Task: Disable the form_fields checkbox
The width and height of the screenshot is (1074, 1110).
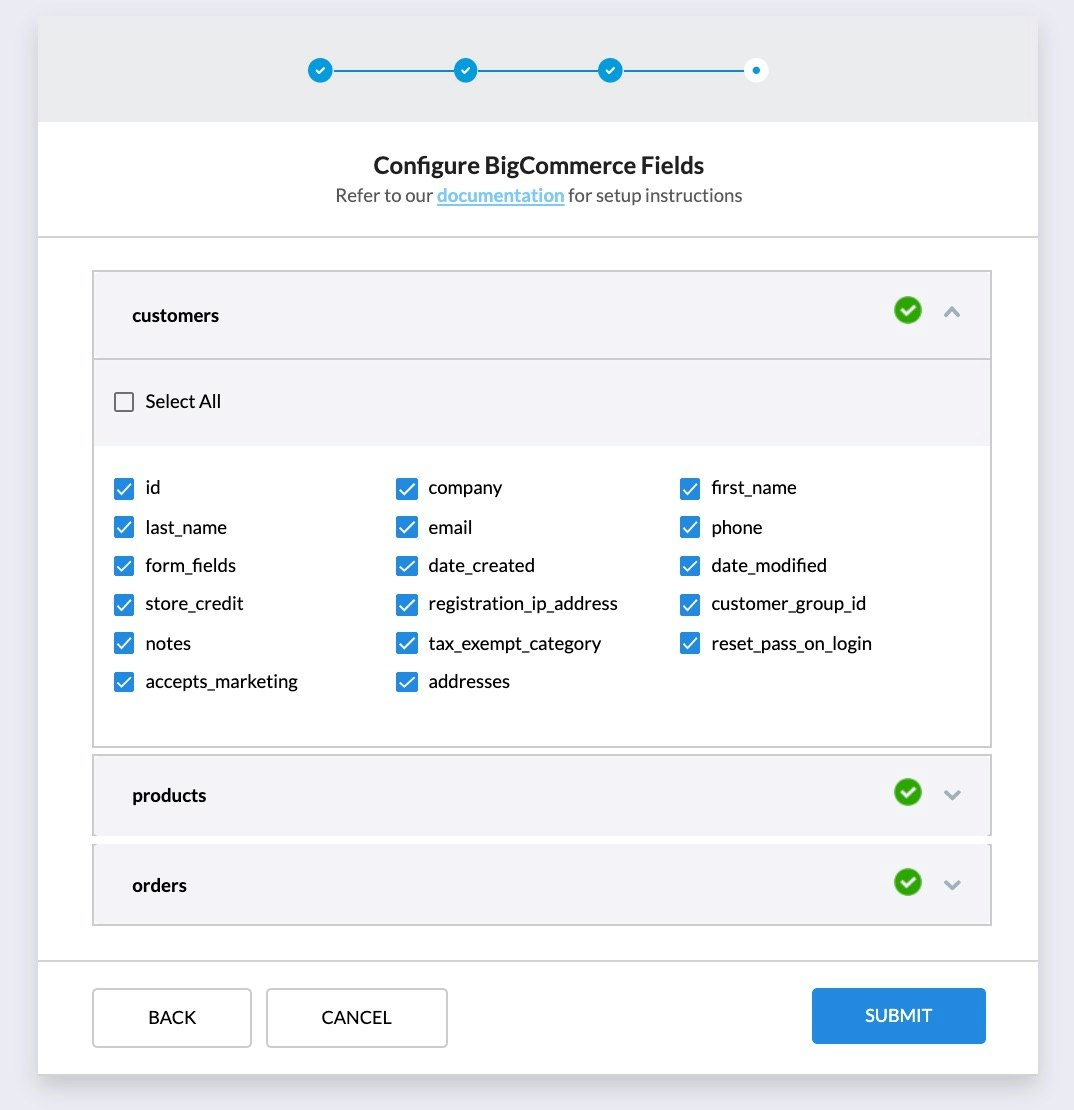Action: (124, 566)
